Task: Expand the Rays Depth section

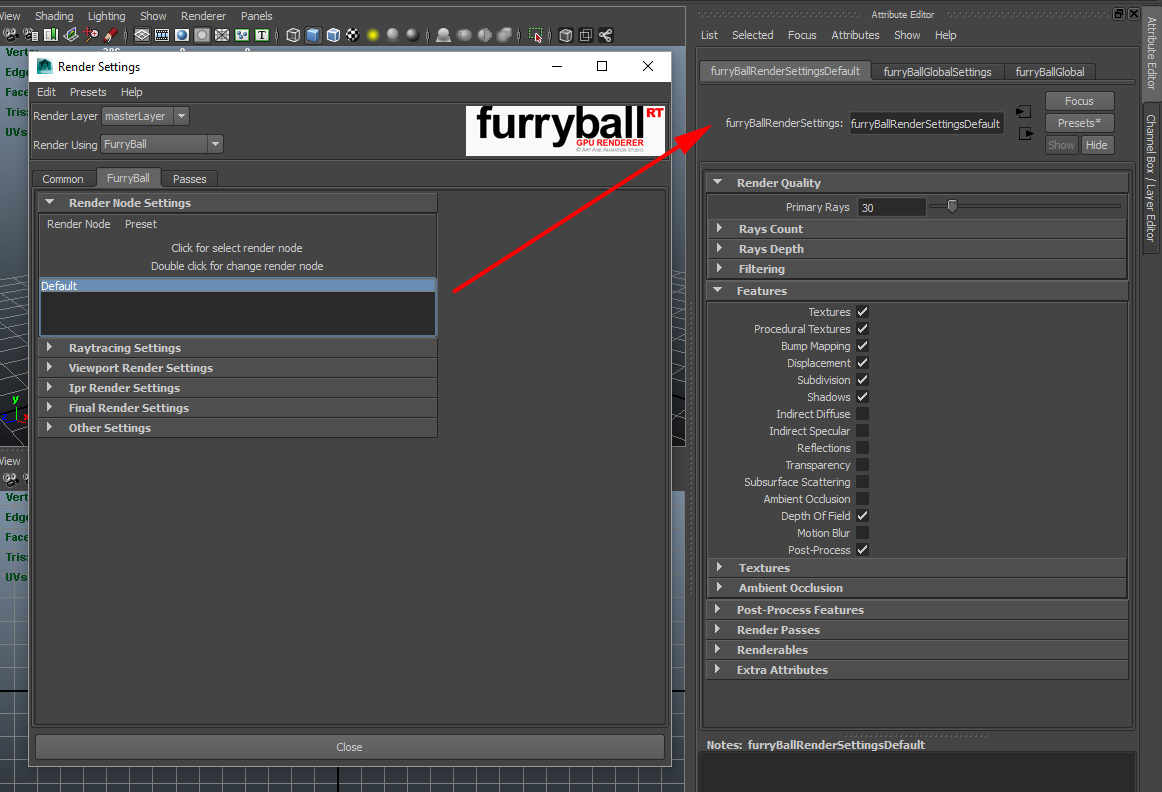Action: pyautogui.click(x=917, y=249)
